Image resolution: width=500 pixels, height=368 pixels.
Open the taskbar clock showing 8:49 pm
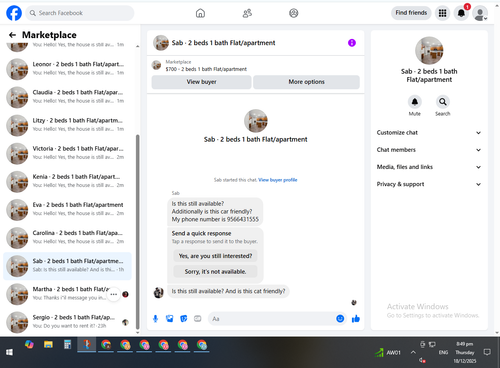pos(465,352)
